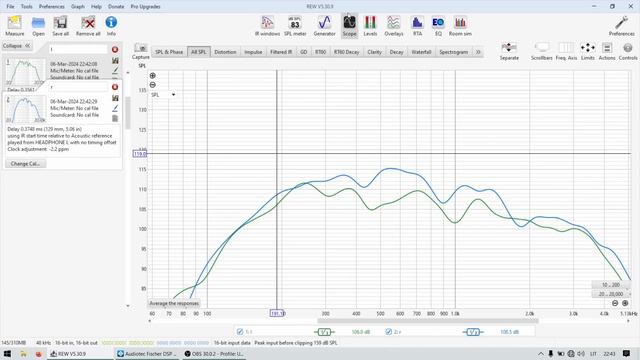The image size is (640, 360).
Task: Switch to OBS 30.0.2 taskbar window
Action: pos(214,353)
